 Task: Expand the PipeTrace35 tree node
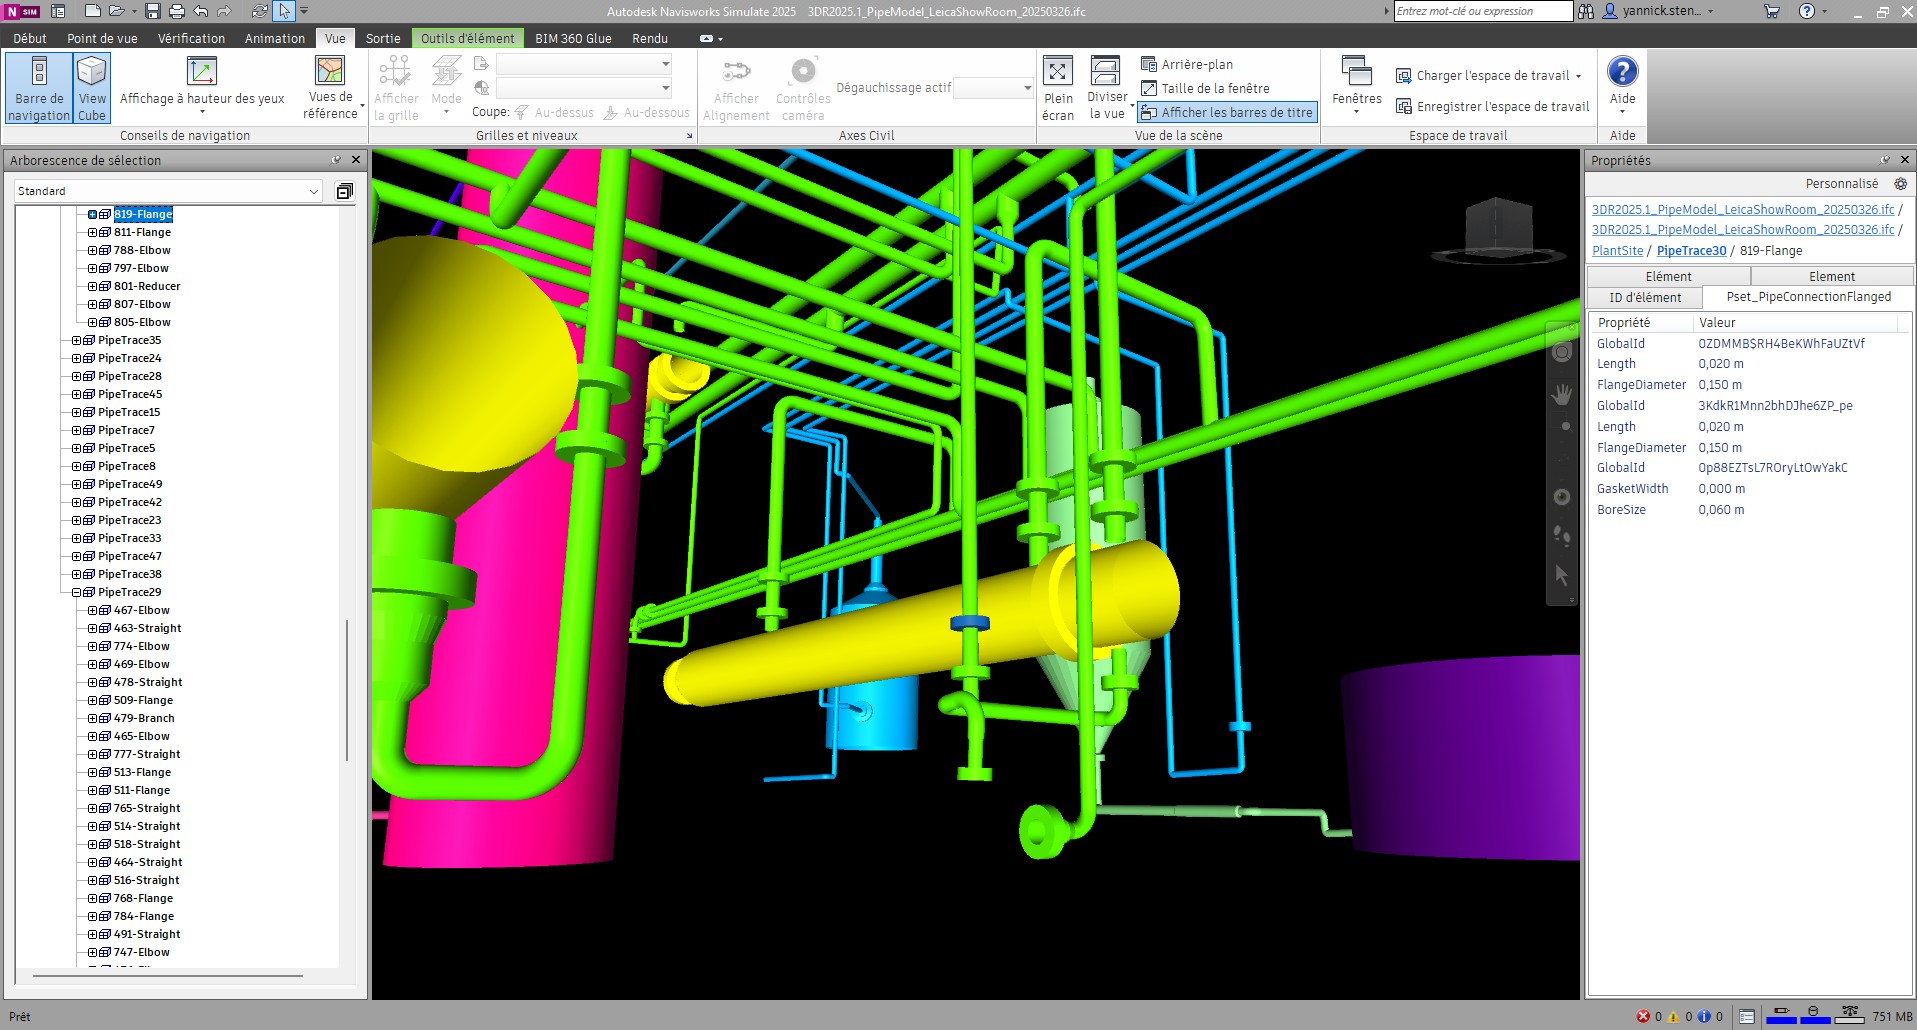tap(78, 340)
